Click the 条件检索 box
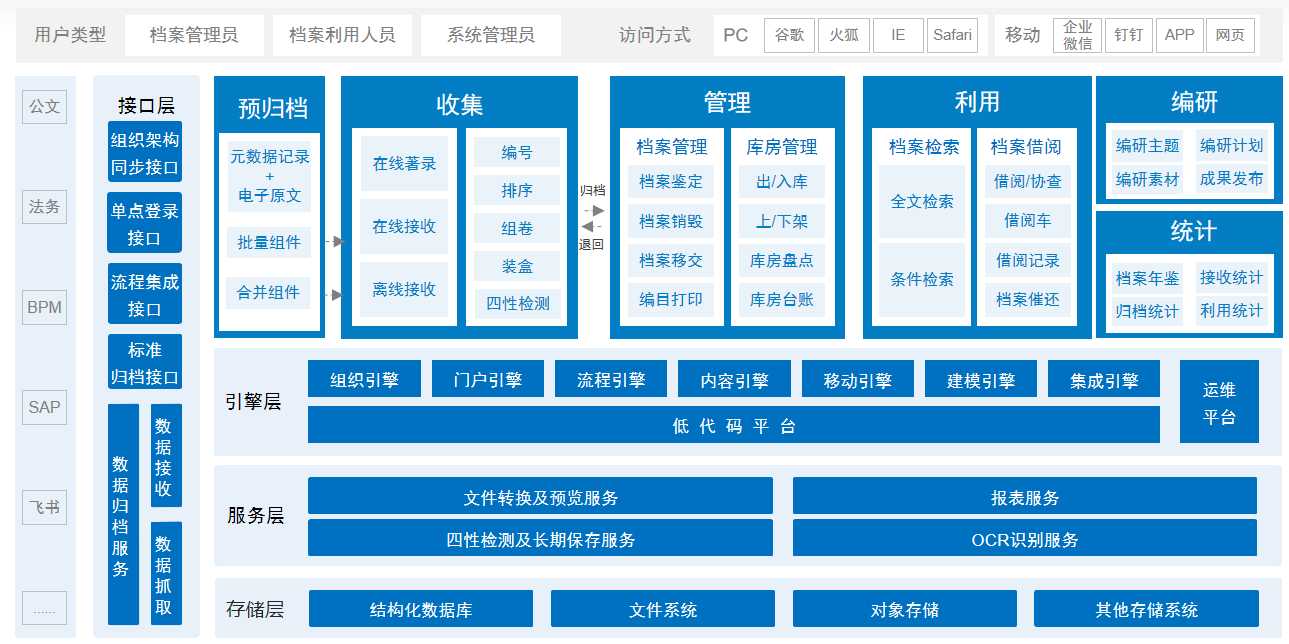 [922, 280]
